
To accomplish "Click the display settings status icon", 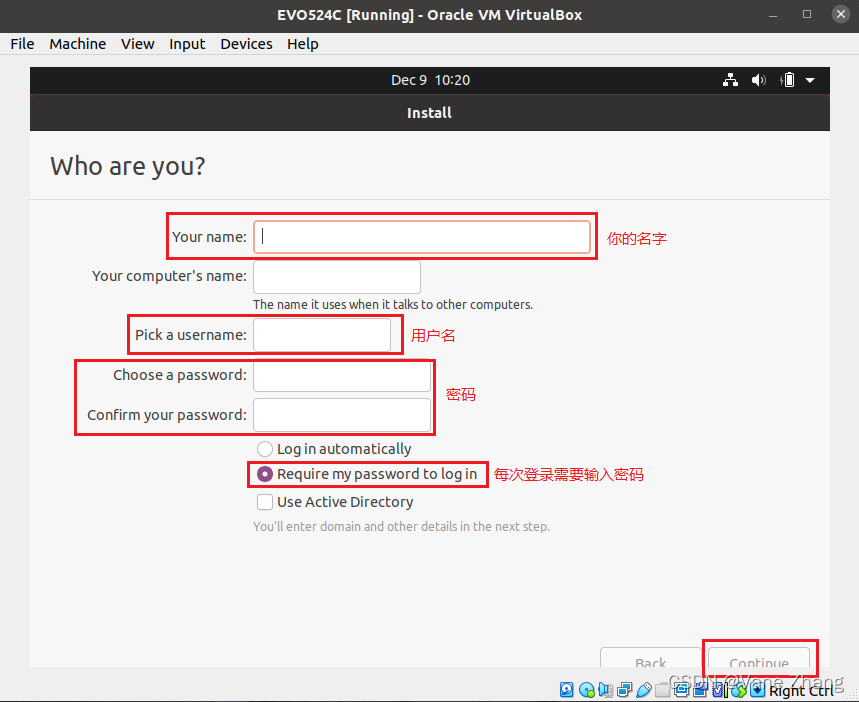I will 681,689.
